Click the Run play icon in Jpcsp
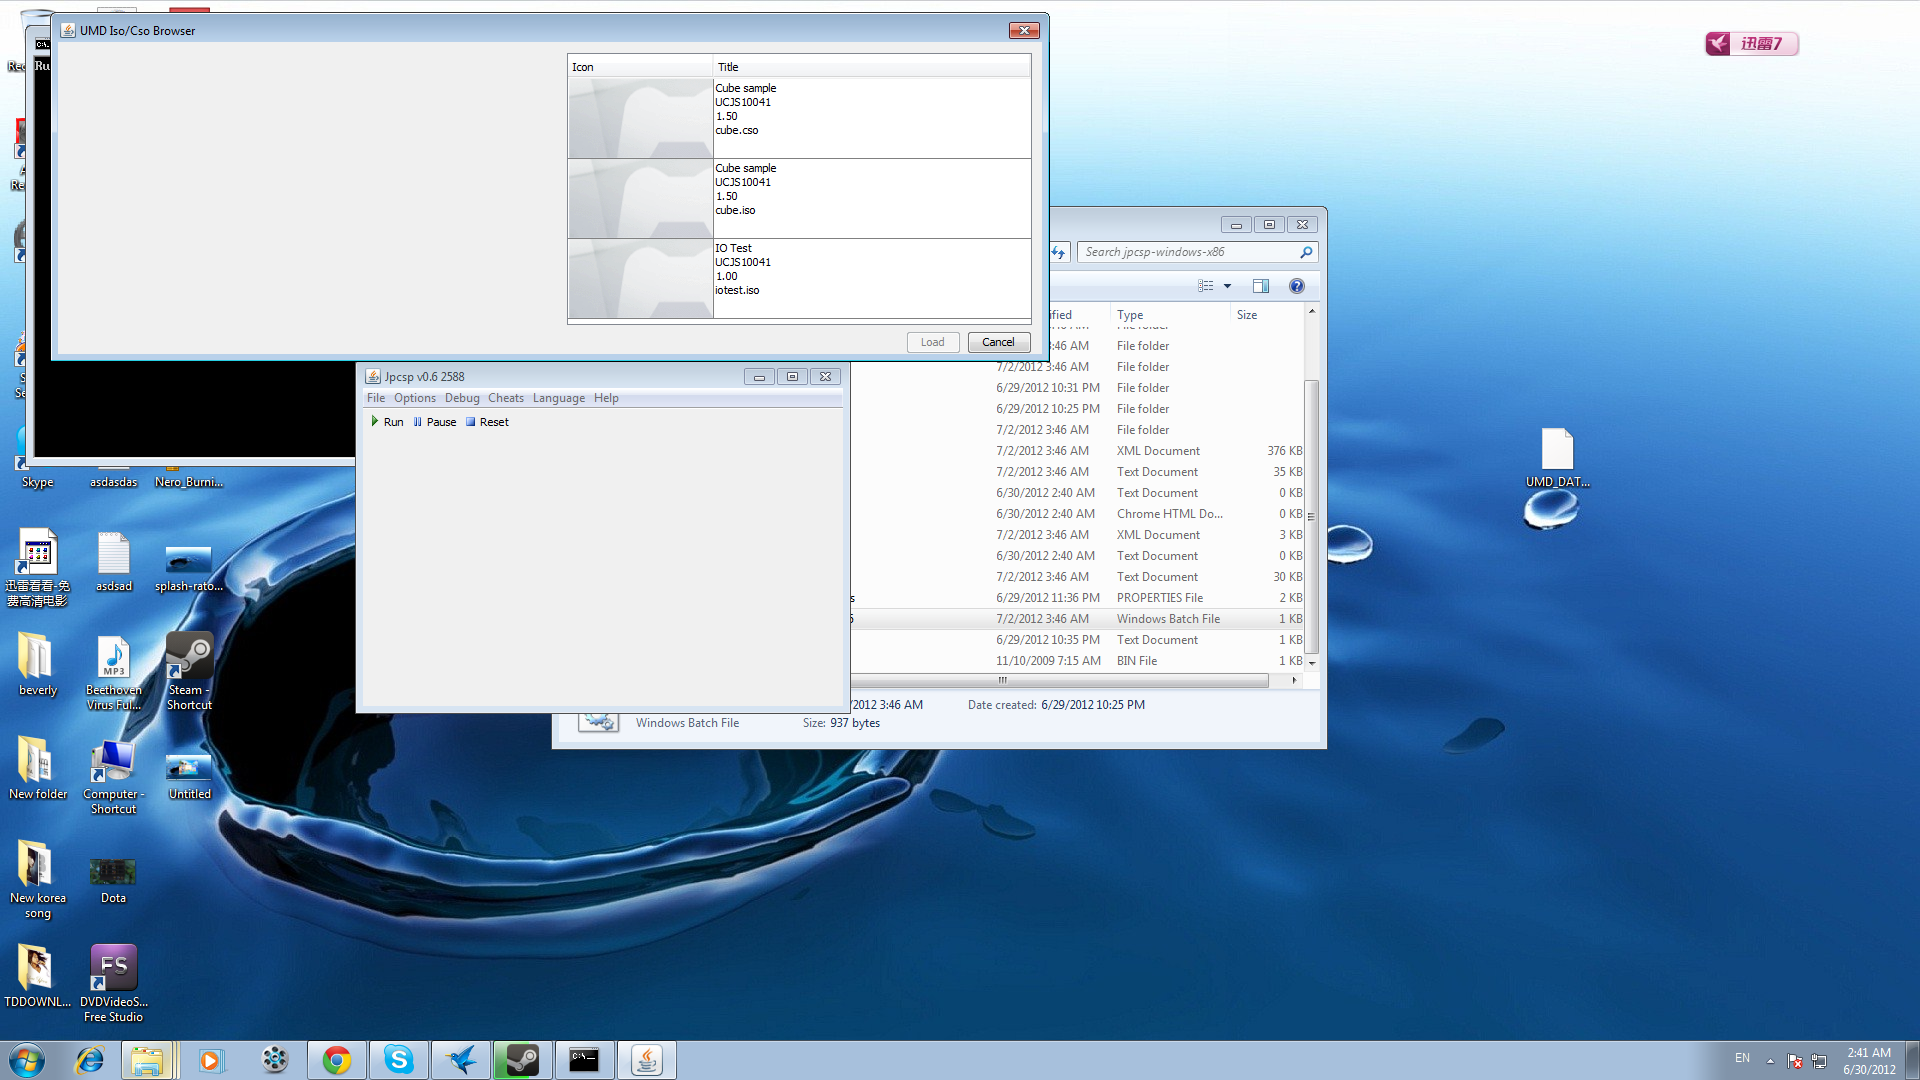This screenshot has height=1080, width=1920. click(375, 422)
